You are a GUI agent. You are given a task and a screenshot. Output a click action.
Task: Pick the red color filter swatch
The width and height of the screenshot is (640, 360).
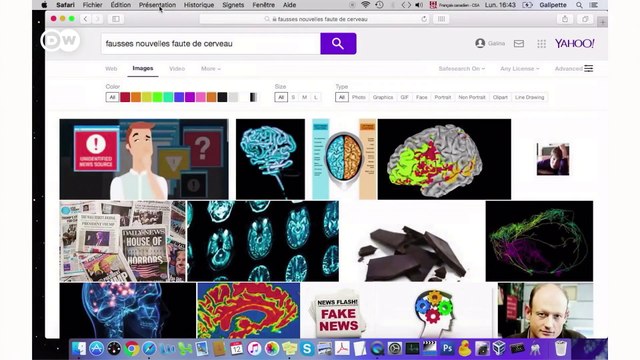tap(125, 97)
